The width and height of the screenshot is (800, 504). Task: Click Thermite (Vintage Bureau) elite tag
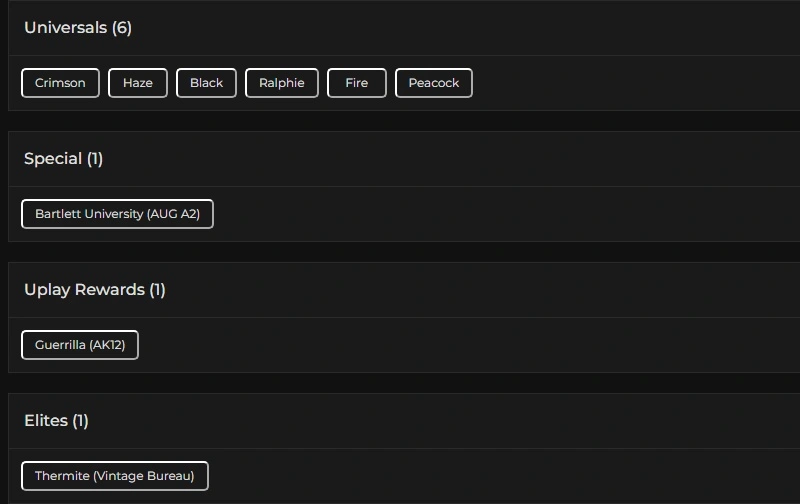[114, 476]
